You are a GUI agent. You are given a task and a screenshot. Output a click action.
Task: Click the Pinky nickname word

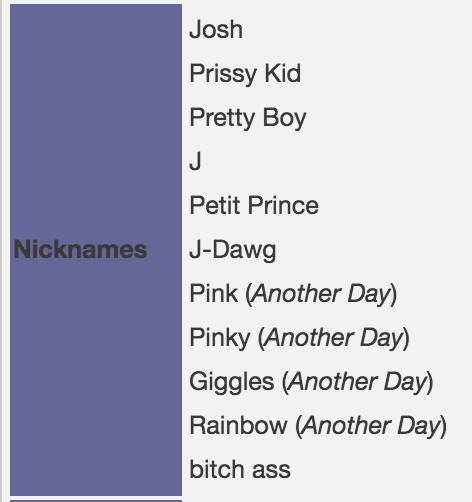pyautogui.click(x=220, y=338)
